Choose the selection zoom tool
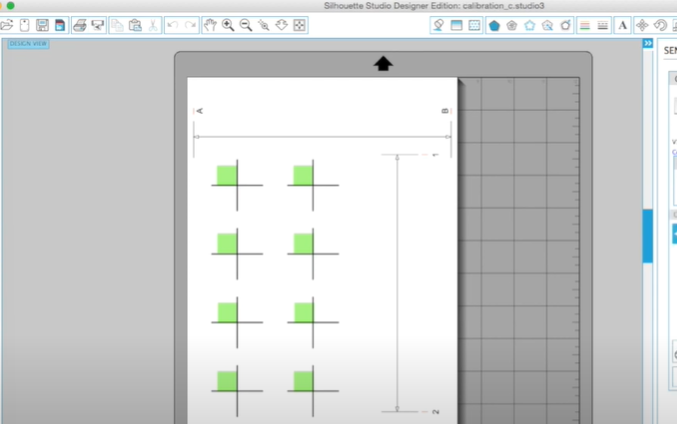Image resolution: width=677 pixels, height=424 pixels. pyautogui.click(x=264, y=25)
